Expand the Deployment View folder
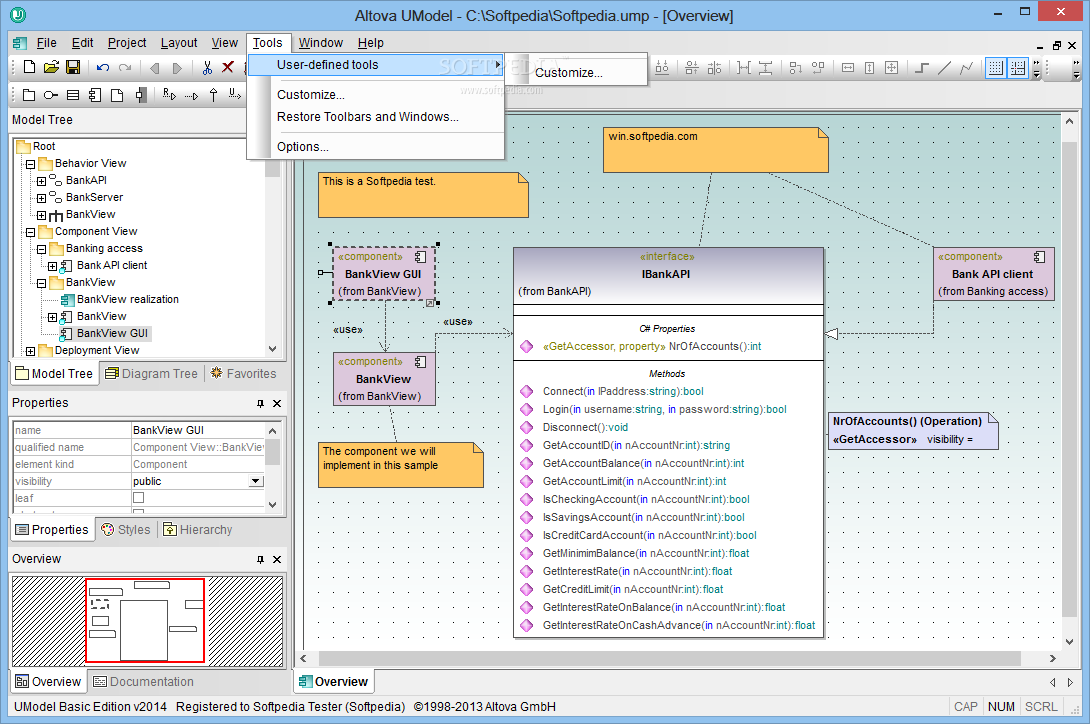This screenshot has width=1090, height=724. pos(31,351)
